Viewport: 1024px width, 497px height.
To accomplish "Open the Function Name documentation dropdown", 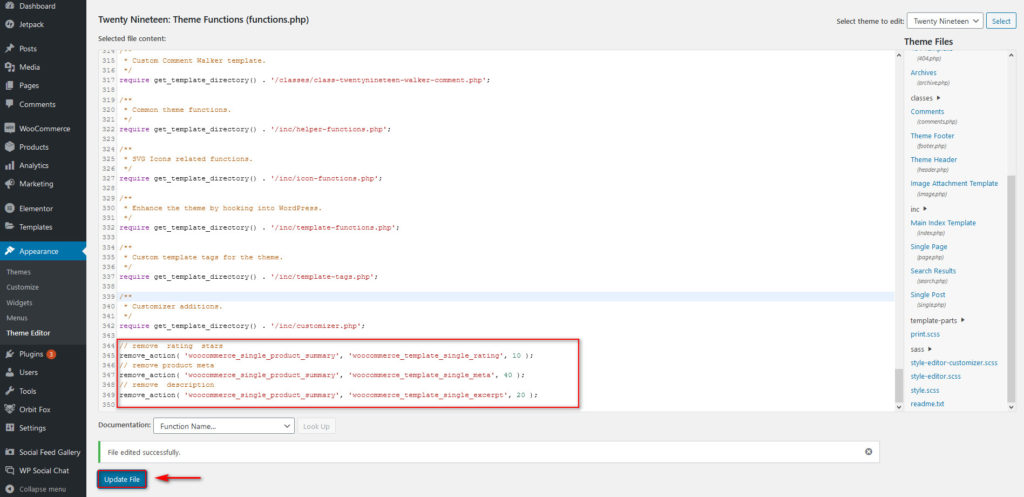I will (x=224, y=426).
